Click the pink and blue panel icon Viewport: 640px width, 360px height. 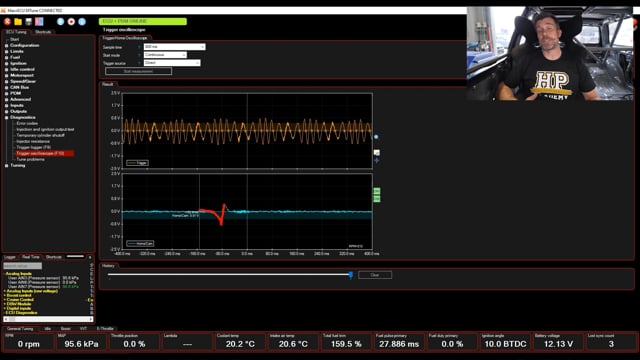39,22
